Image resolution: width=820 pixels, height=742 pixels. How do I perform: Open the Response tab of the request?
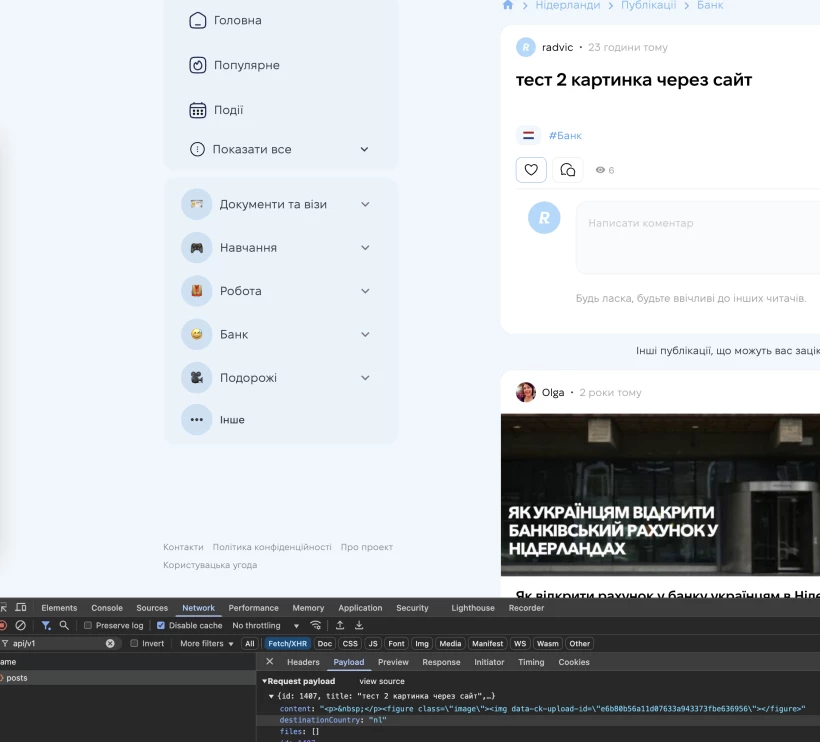coord(441,662)
